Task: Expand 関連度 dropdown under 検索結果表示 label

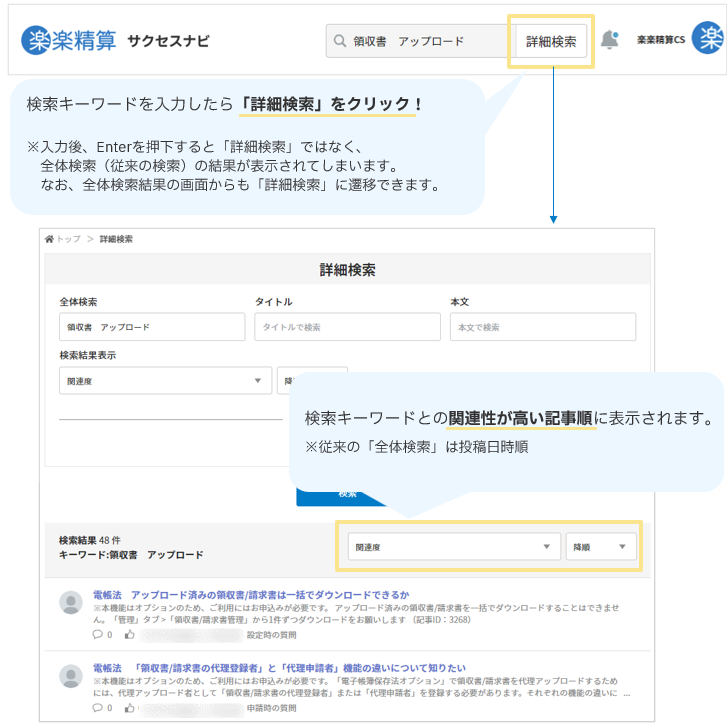Action: pos(165,381)
